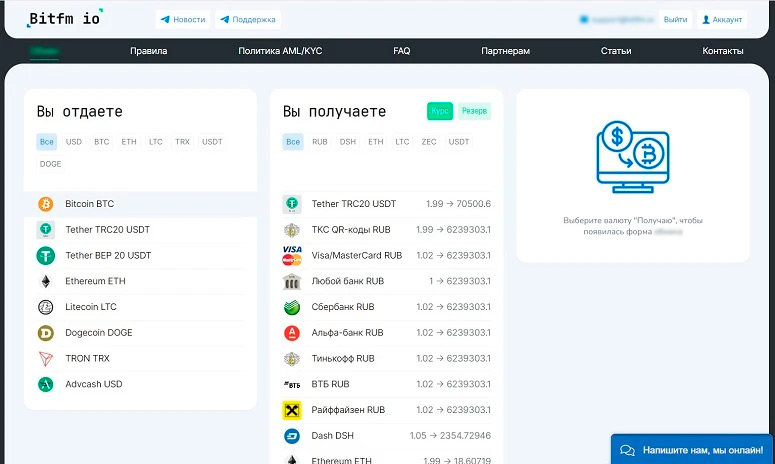Go to Политика AML/KYC page
Viewport: 775px width, 464px height.
[280, 51]
